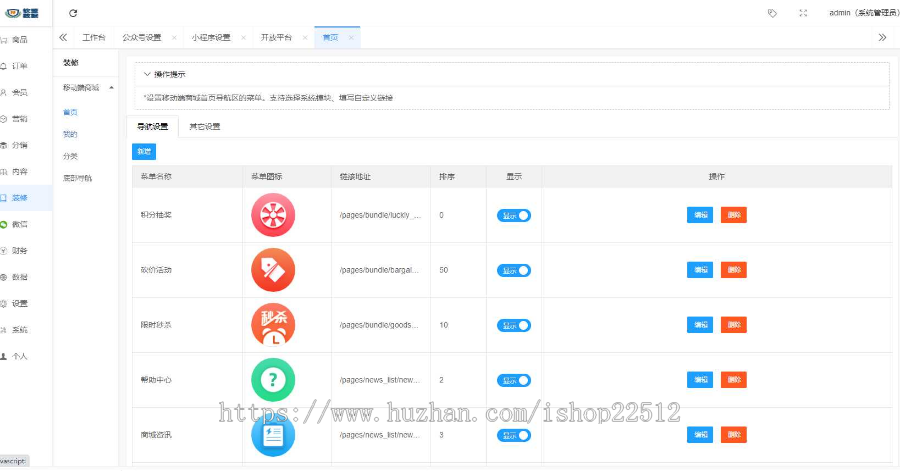Toggle display switch for 积分抽奖 row
The image size is (900, 471).
[514, 215]
